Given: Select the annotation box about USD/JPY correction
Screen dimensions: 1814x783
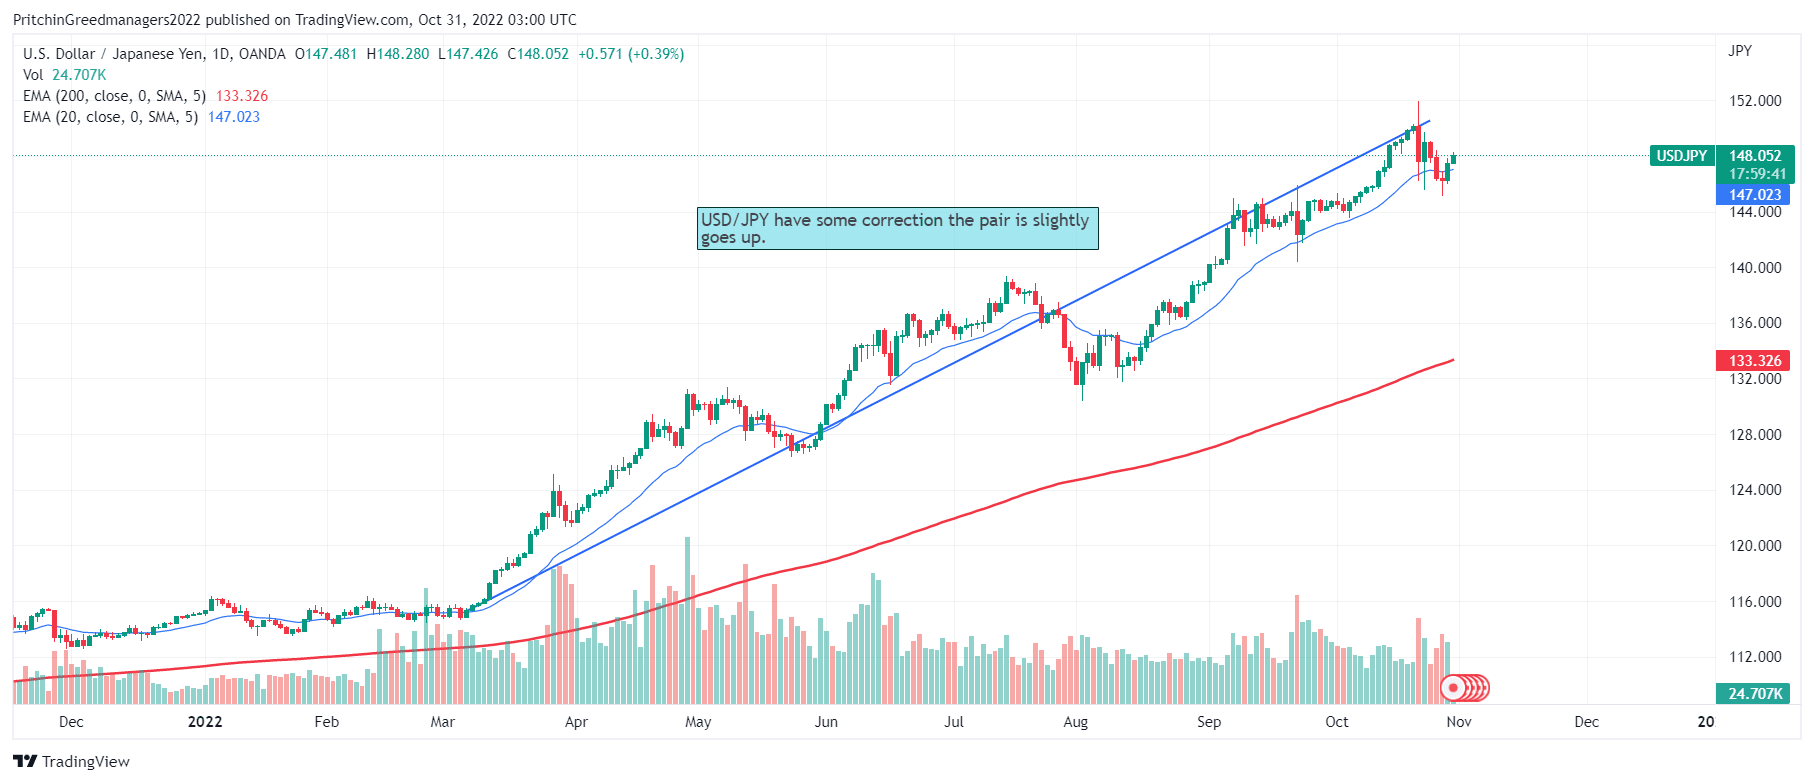Looking at the screenshot, I should tap(897, 228).
